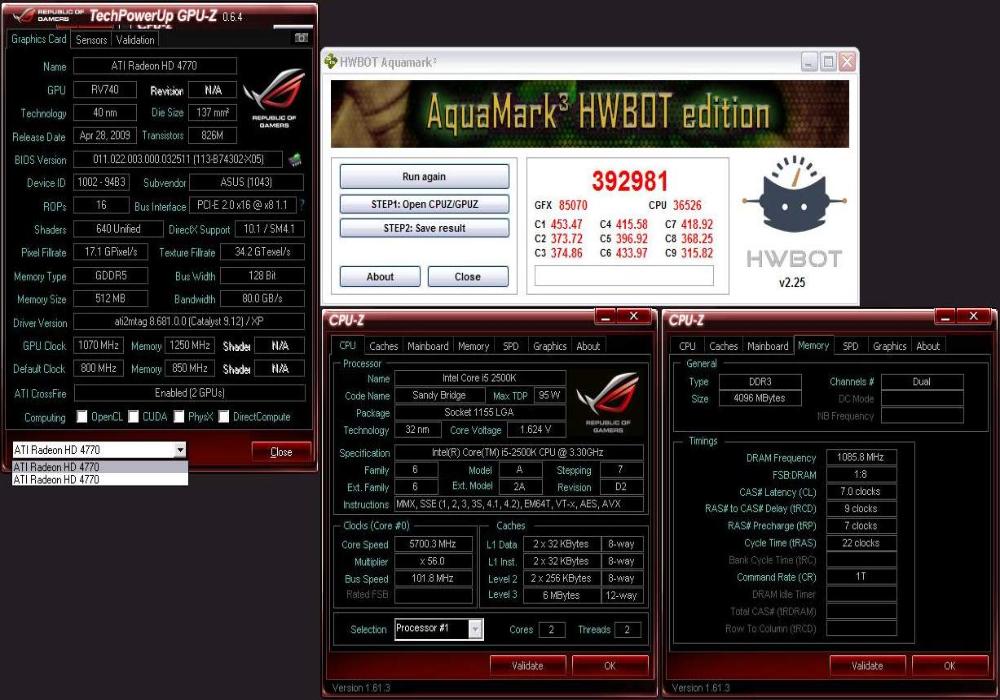Click Memory Size value 4096 MBytes
This screenshot has height=700, width=1000.
click(760, 398)
